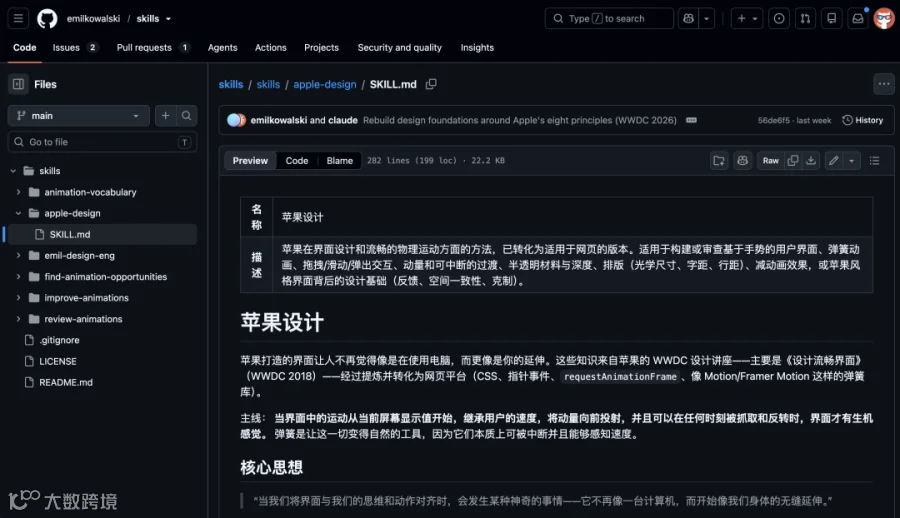Open the hamburger navigation menu

pos(18,18)
